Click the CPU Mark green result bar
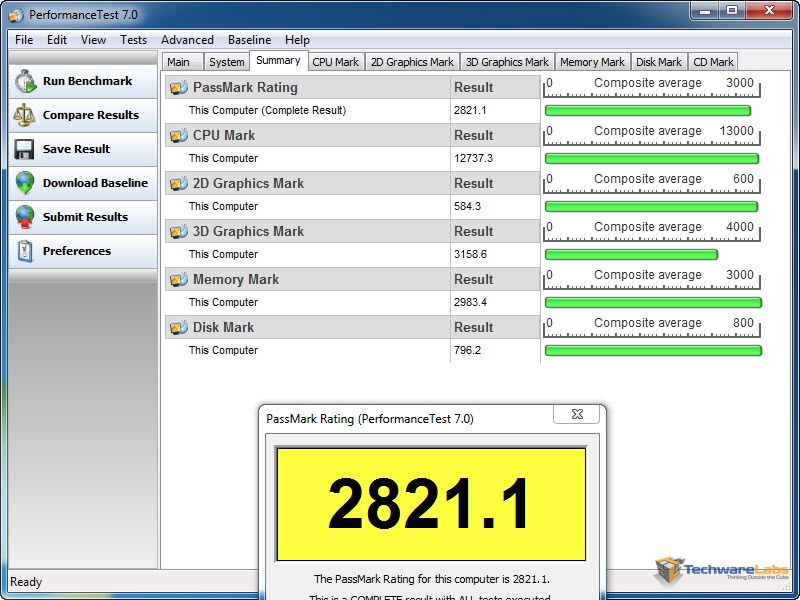Viewport: 800px width, 600px height. [652, 159]
